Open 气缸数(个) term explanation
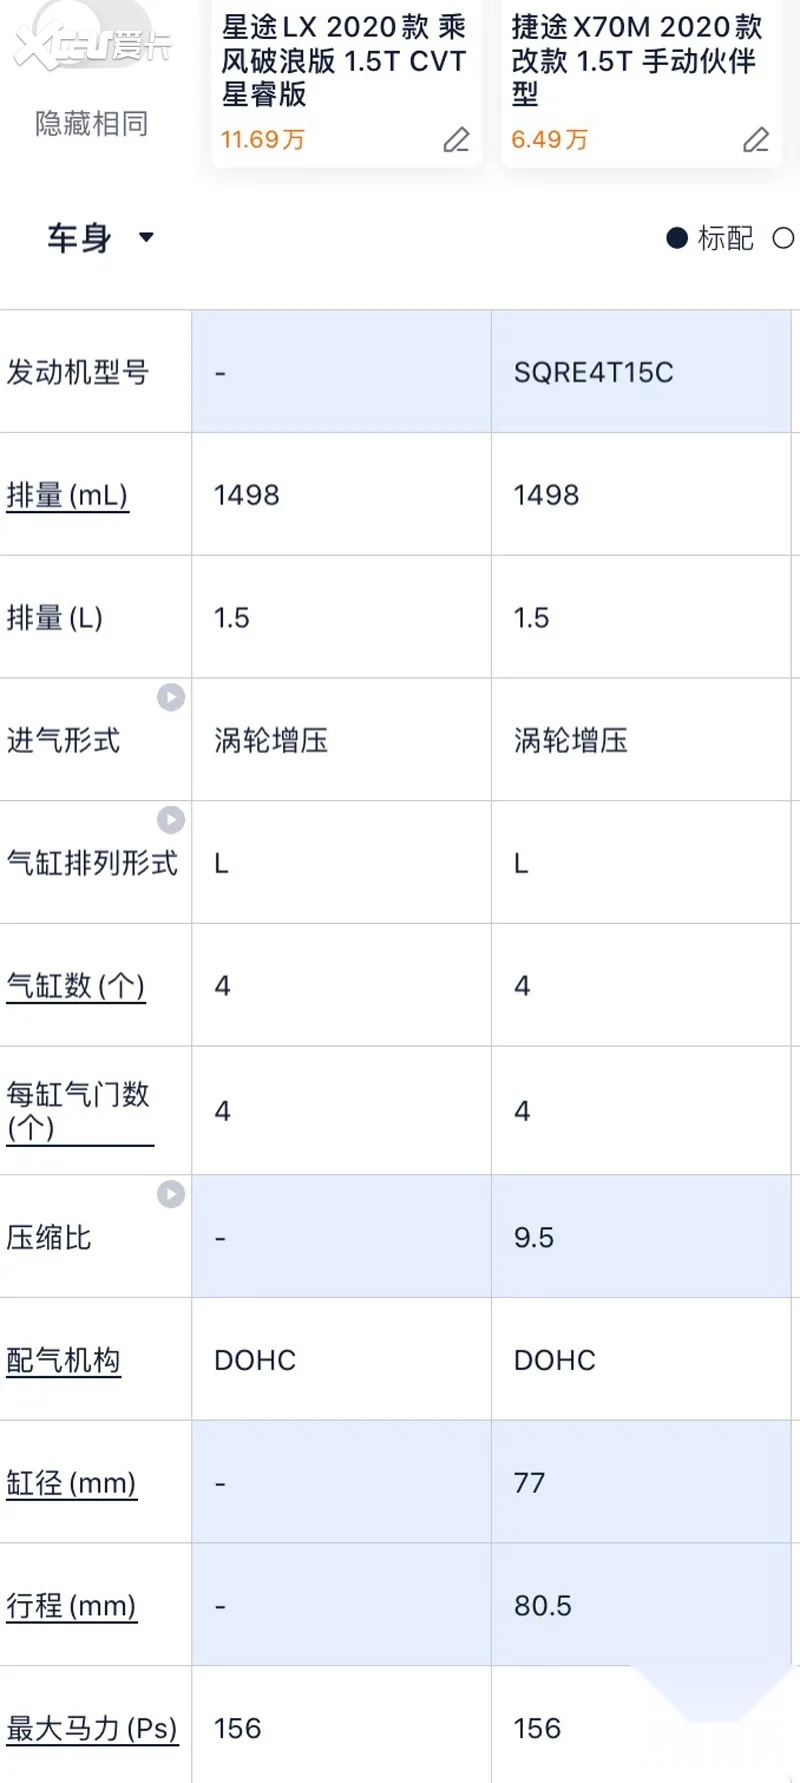The height and width of the screenshot is (1783, 800). pyautogui.click(x=75, y=986)
